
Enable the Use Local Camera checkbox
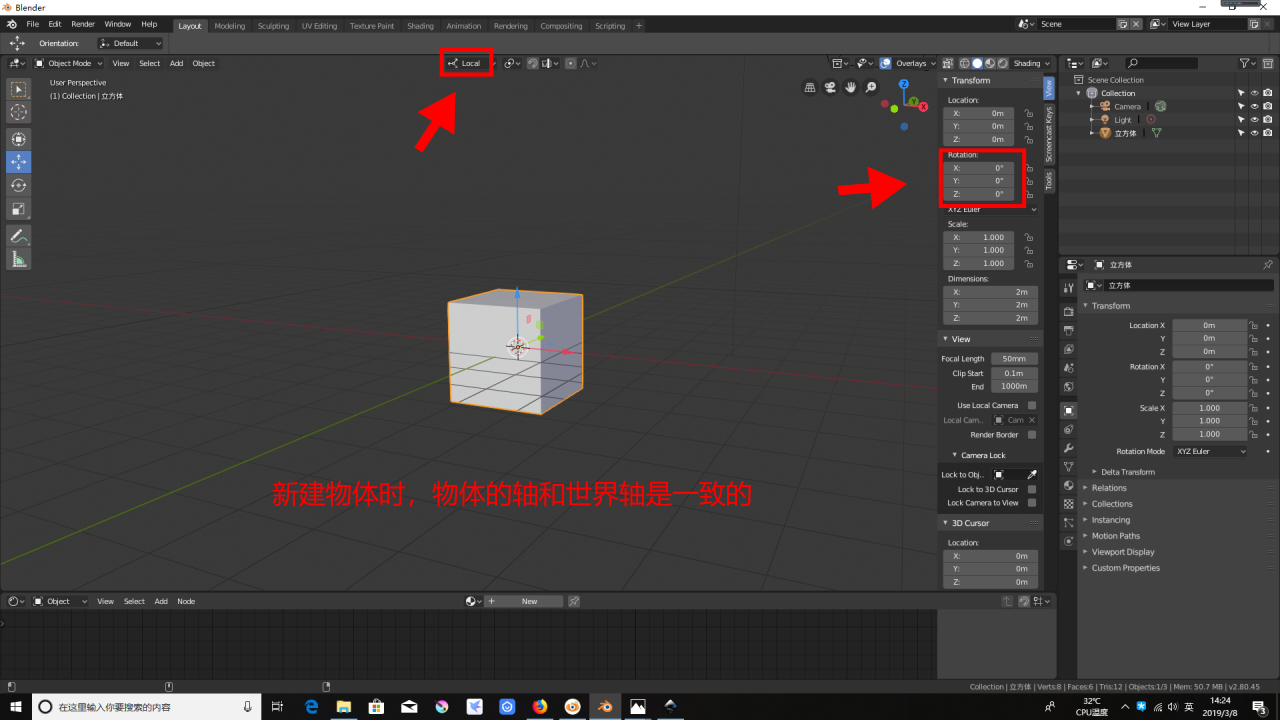point(1032,405)
